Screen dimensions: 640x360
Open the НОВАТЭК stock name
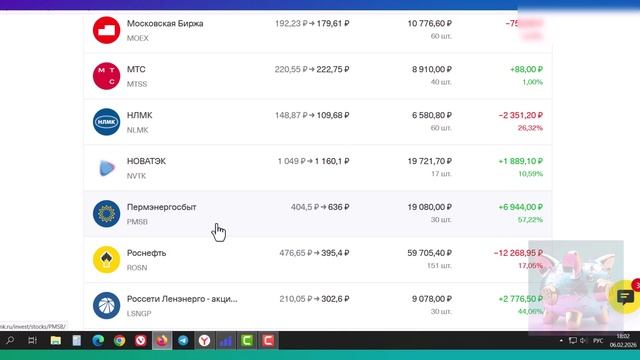[146, 161]
